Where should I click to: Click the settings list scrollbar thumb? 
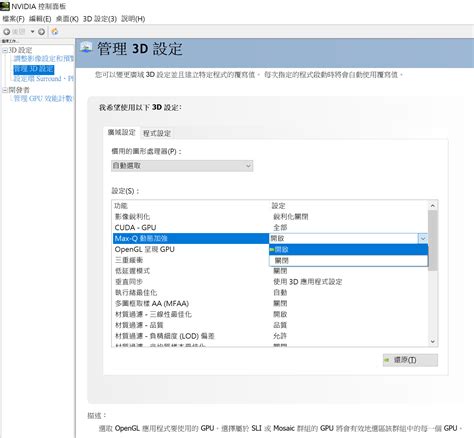point(433,241)
